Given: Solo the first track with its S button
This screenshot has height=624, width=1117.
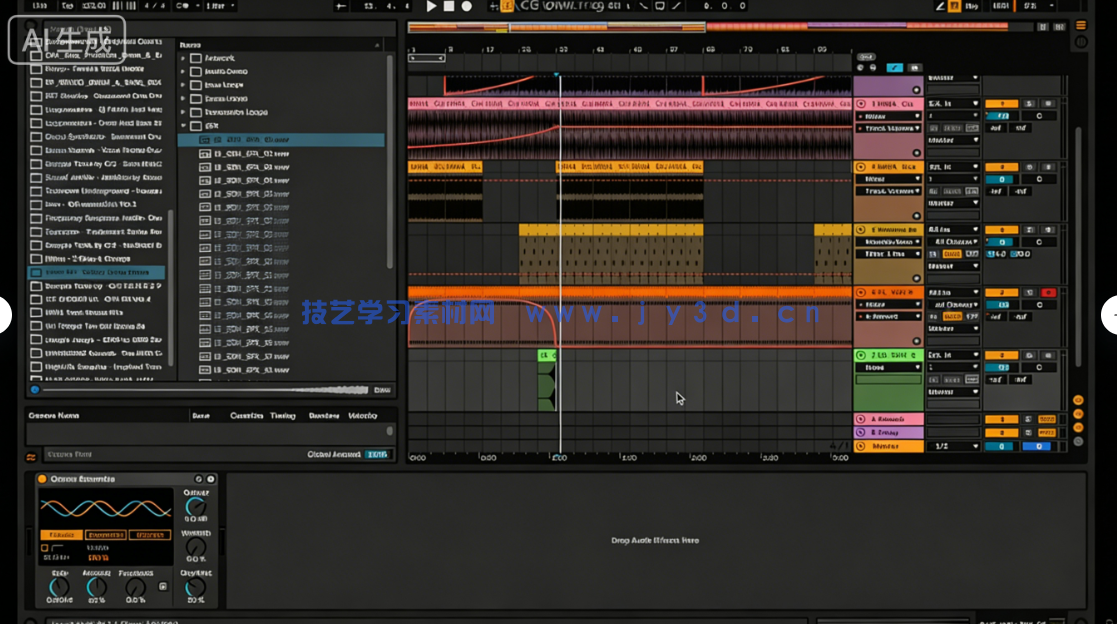Looking at the screenshot, I should point(1029,103).
